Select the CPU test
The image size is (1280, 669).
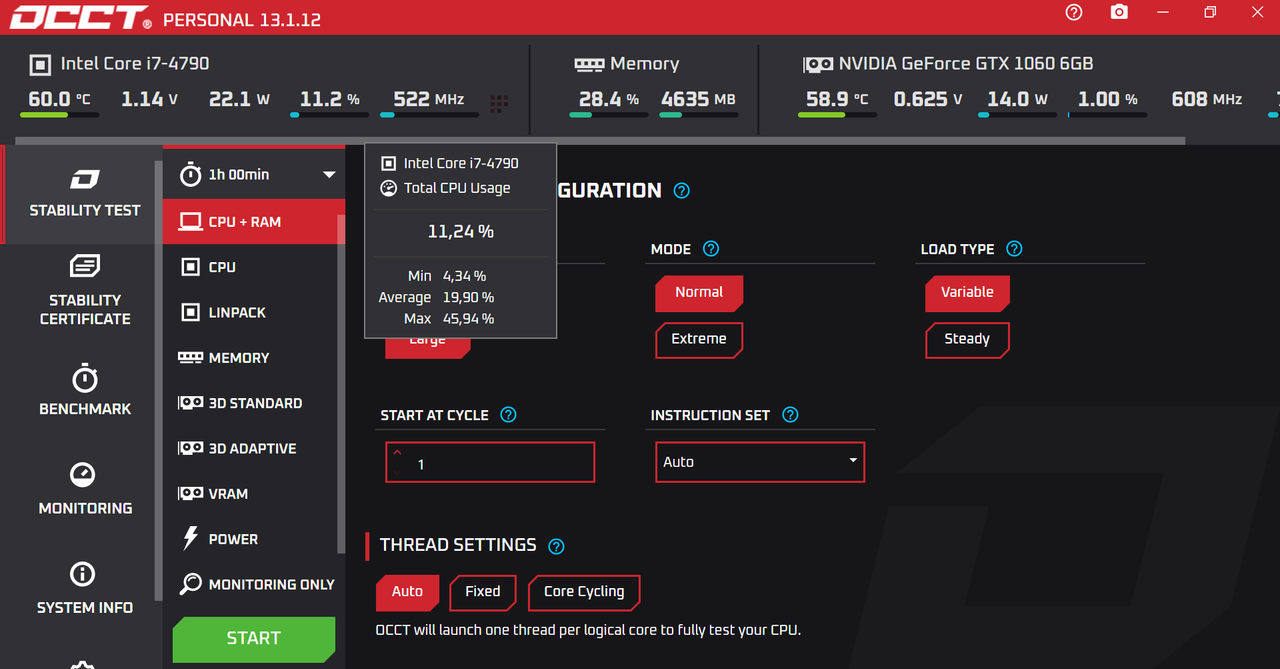[250, 267]
